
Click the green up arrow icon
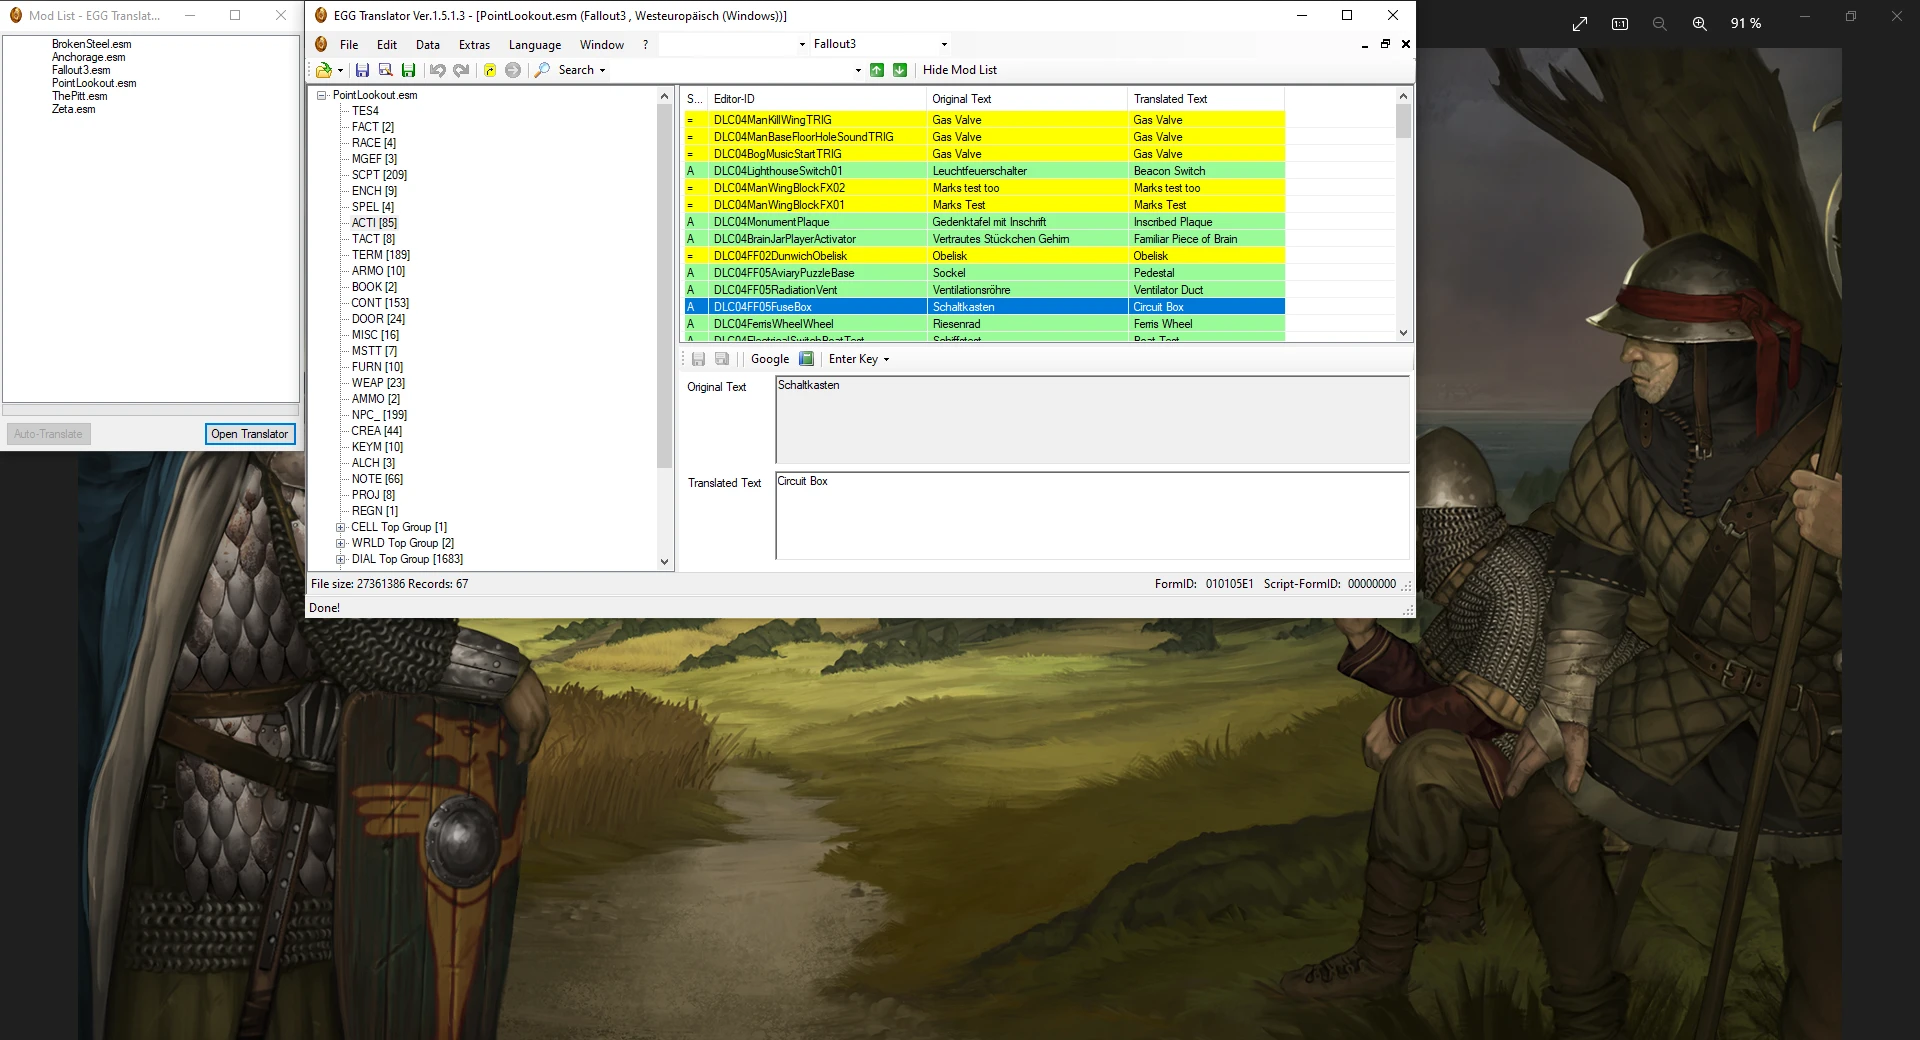point(877,70)
